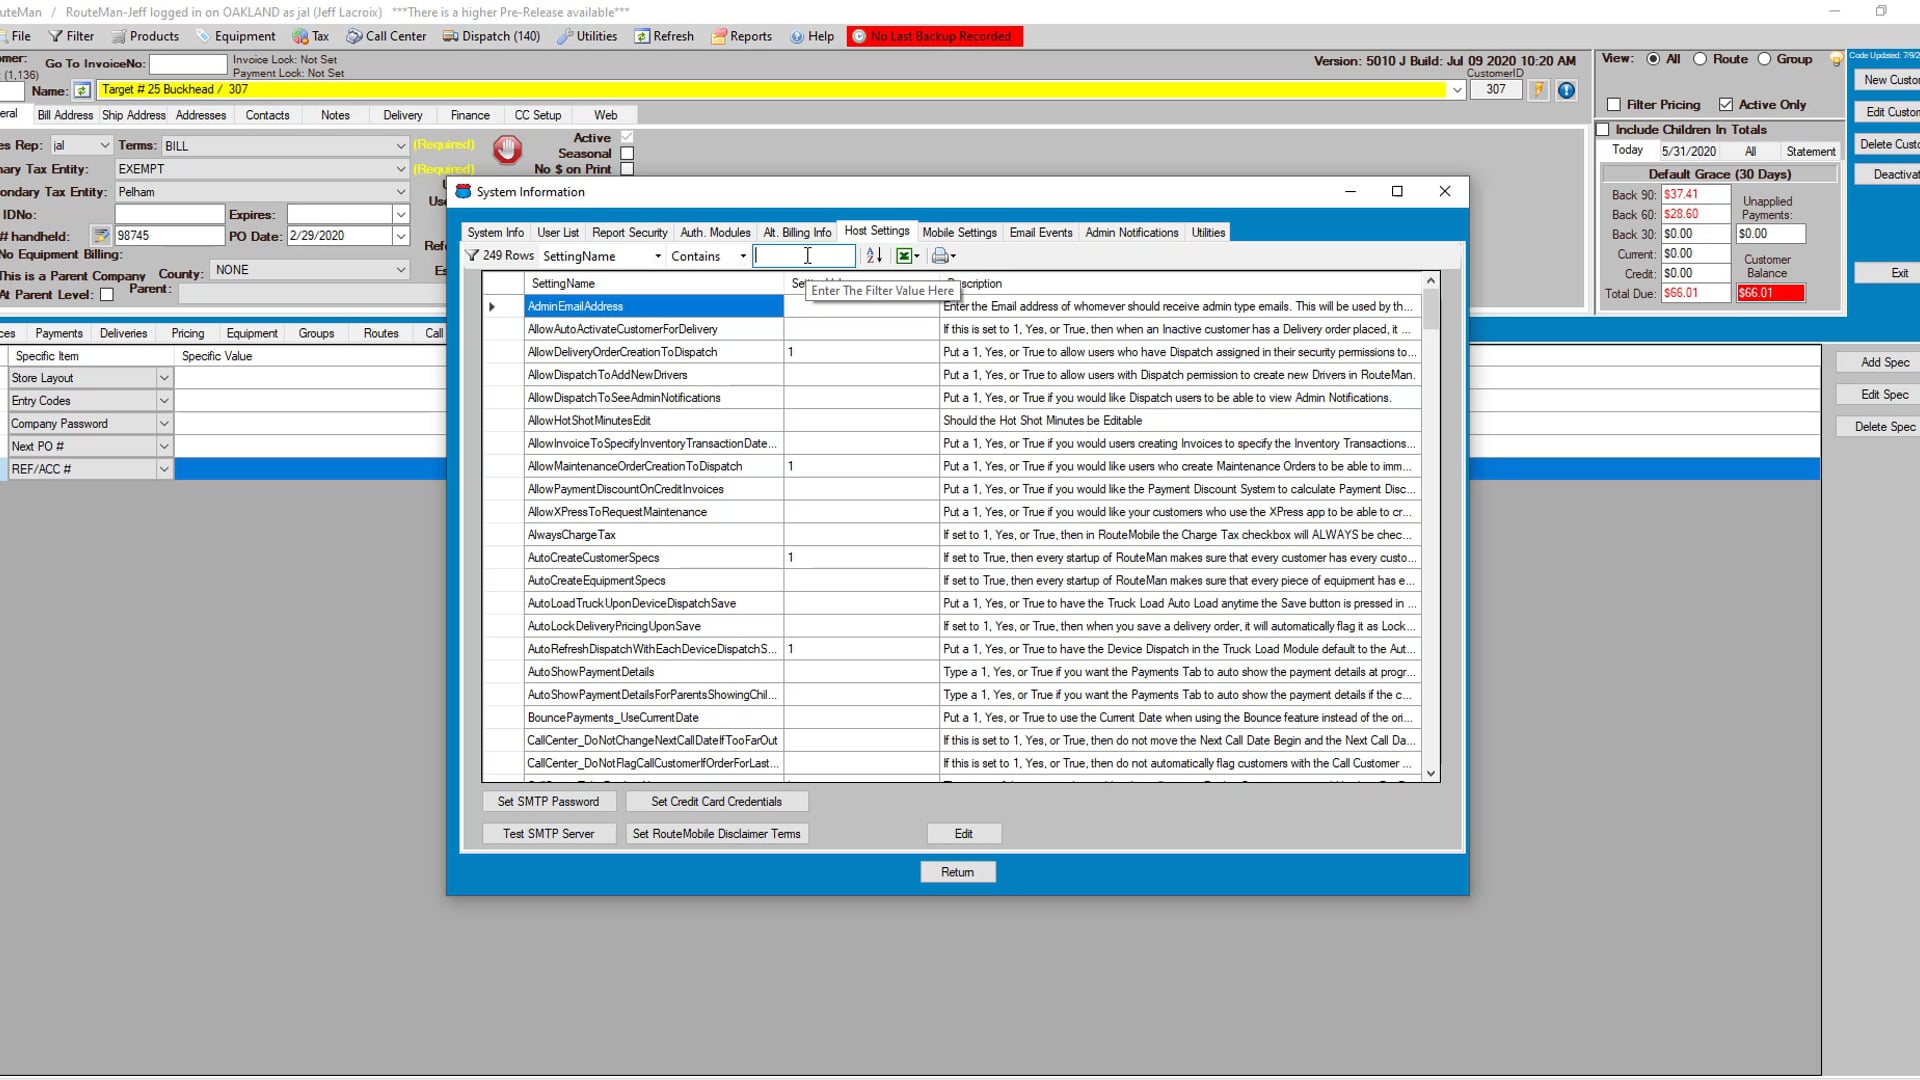Switch to the Mobile Settings tab
This screenshot has width=1920, height=1080.
click(959, 232)
